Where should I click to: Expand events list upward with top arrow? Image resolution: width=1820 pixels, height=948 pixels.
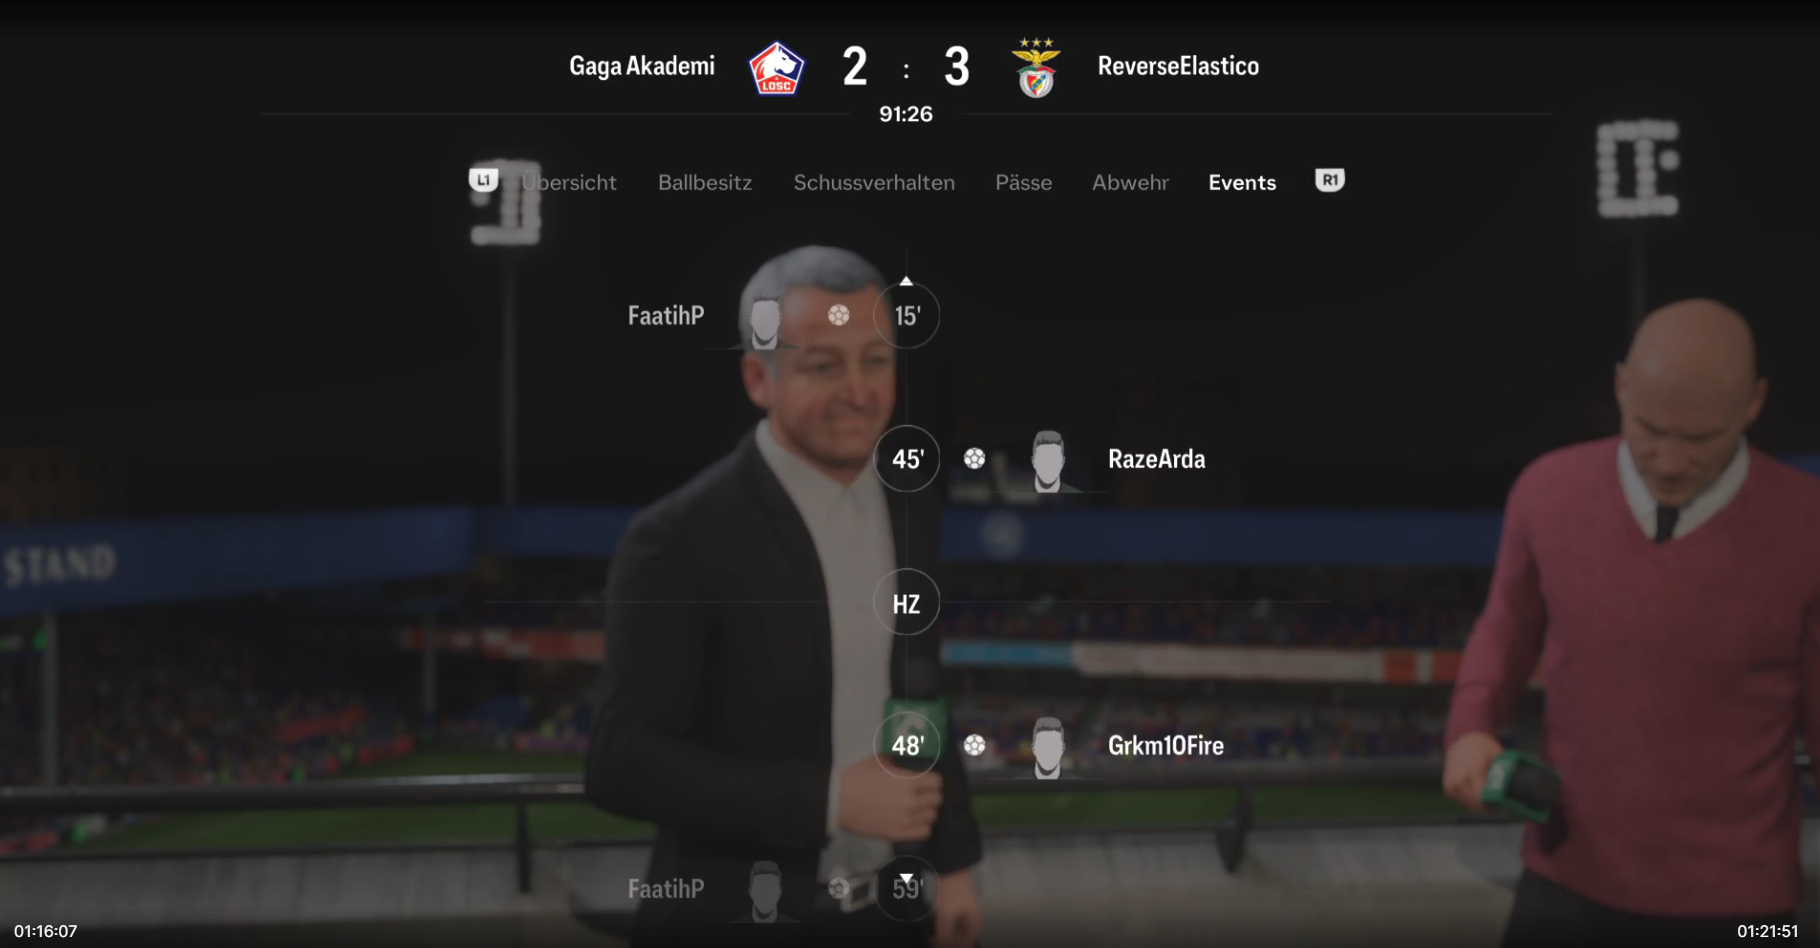pyautogui.click(x=906, y=281)
